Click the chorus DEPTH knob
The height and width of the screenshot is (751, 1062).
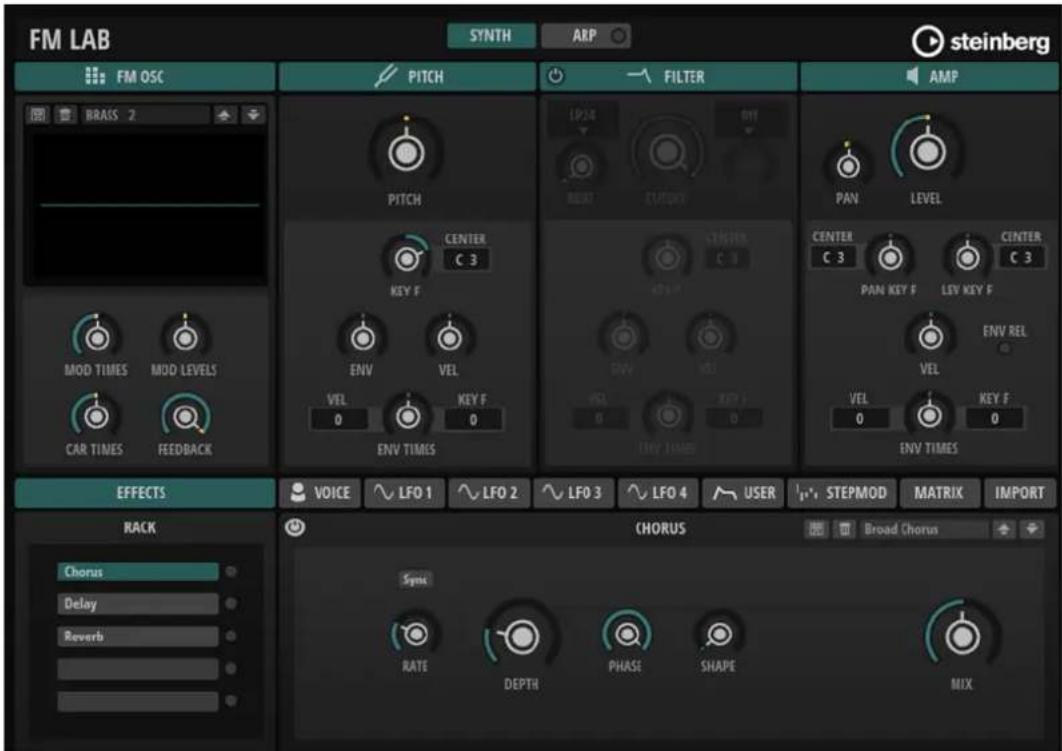tap(521, 637)
